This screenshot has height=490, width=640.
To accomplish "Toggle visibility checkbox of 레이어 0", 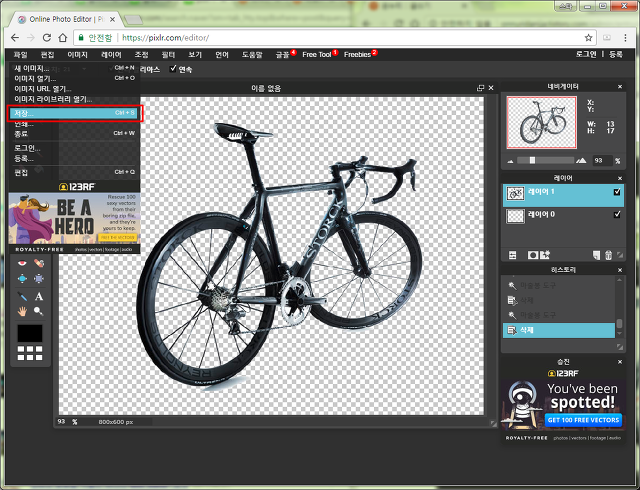I will click(617, 214).
